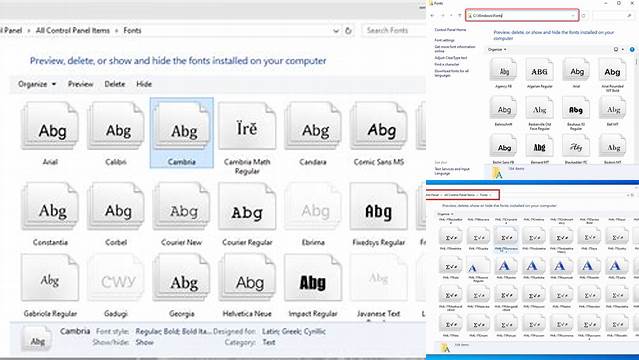Select Arial Rounded MT Bold font icon
The height and width of the screenshot is (360, 639).
613,70
